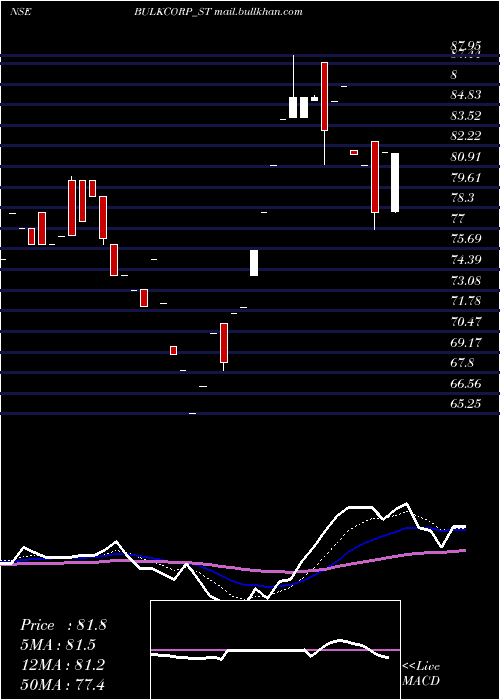Click the BULKCORP_ST mail.bullkhan.com title
This screenshot has height=700, width=500.
point(218,12)
